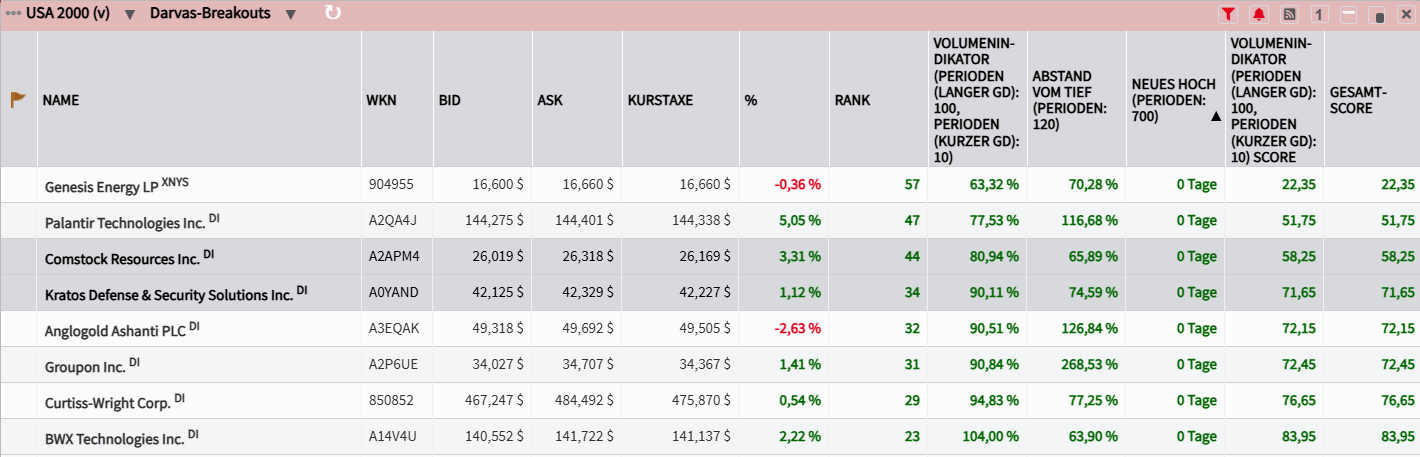The height and width of the screenshot is (457, 1420).
Task: Click the orange flag column icon
Action: 18,100
